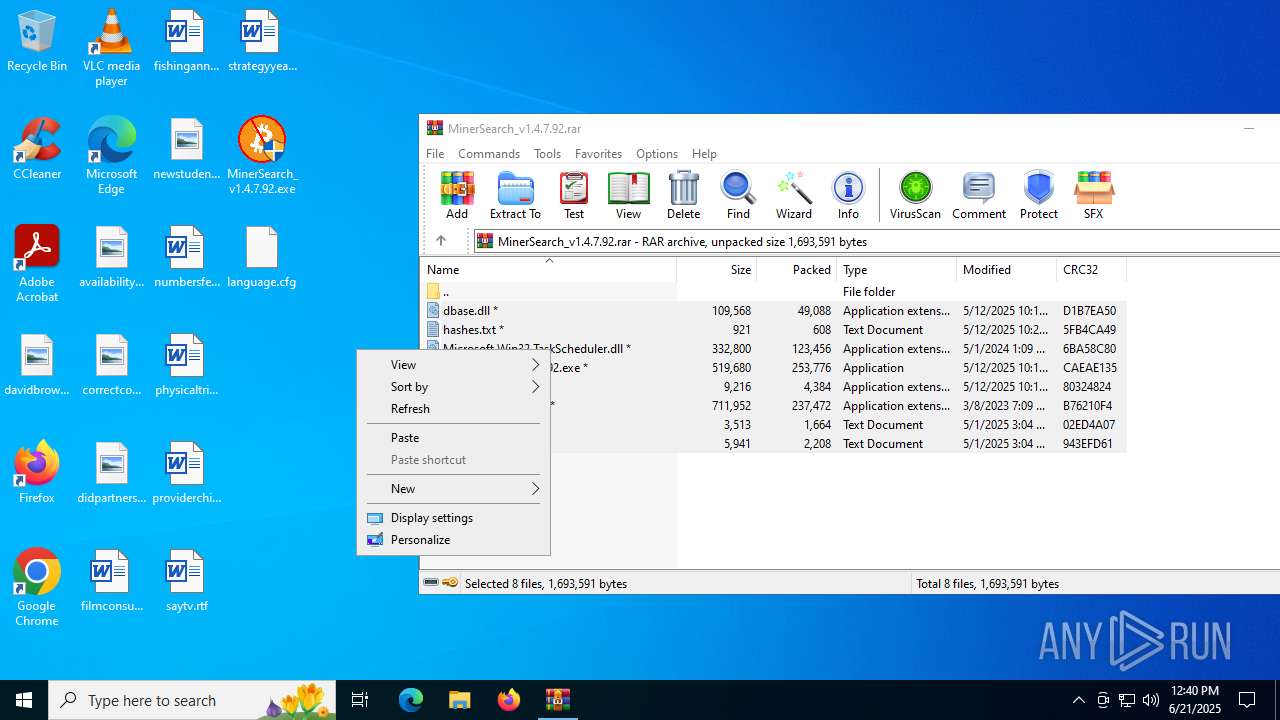
Task: Choose Personalize from context menu
Action: [x=453, y=540]
